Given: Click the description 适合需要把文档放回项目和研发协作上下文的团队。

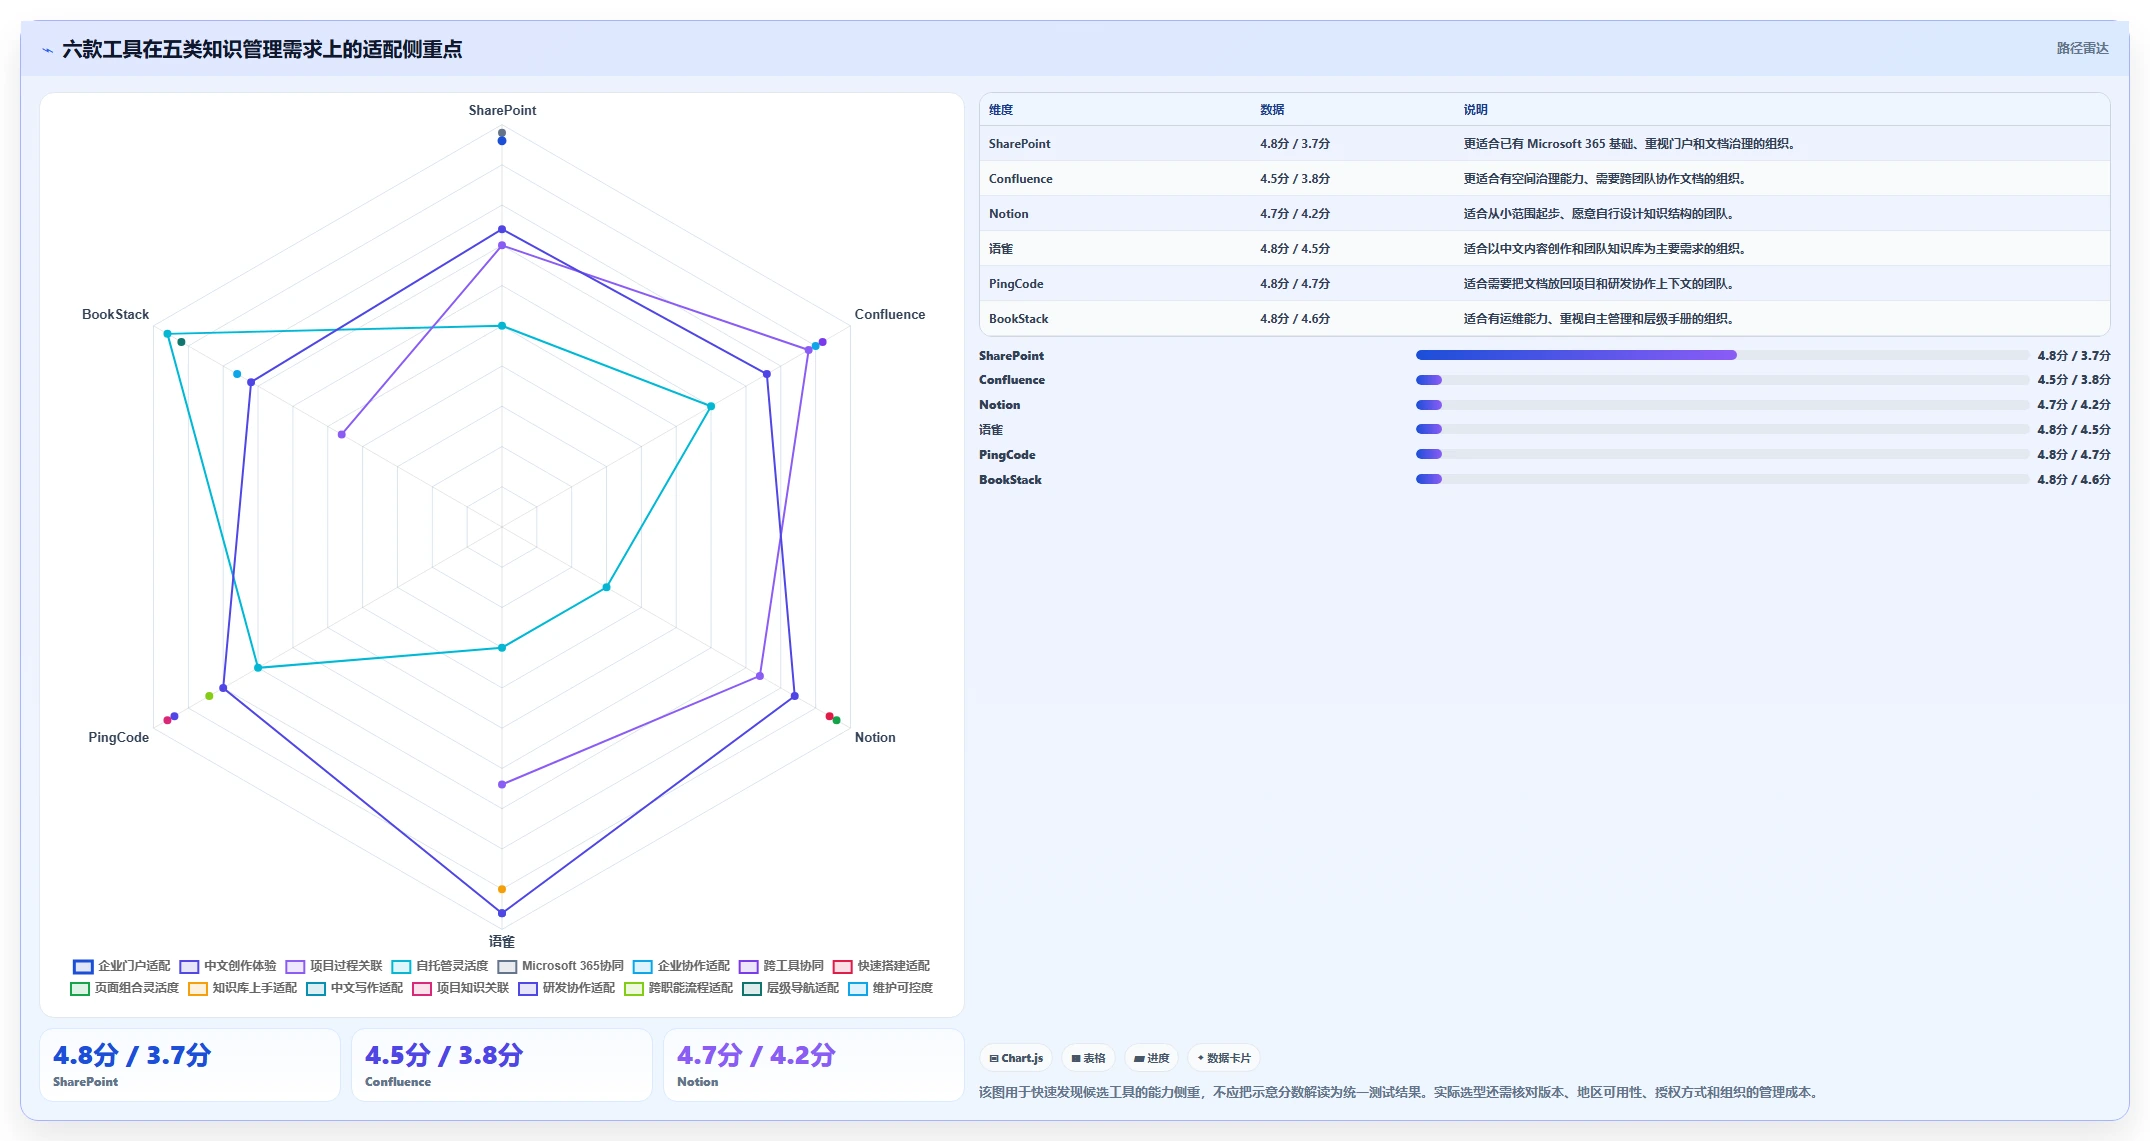Looking at the screenshot, I should pyautogui.click(x=1599, y=284).
